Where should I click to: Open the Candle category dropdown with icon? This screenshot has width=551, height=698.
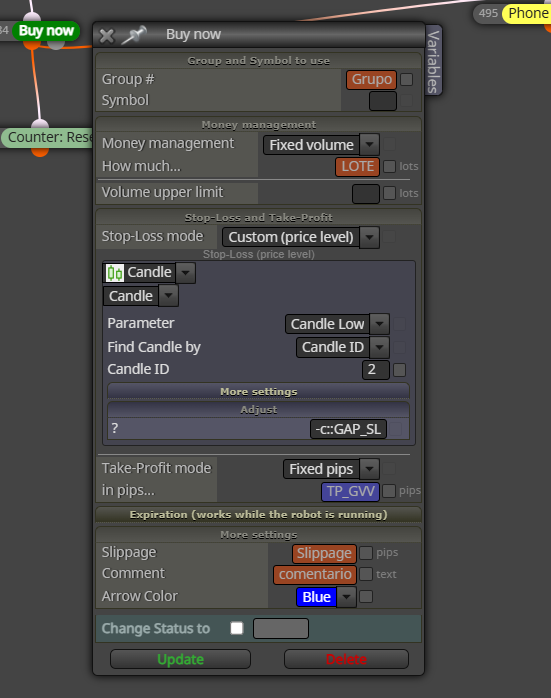pyautogui.click(x=149, y=273)
